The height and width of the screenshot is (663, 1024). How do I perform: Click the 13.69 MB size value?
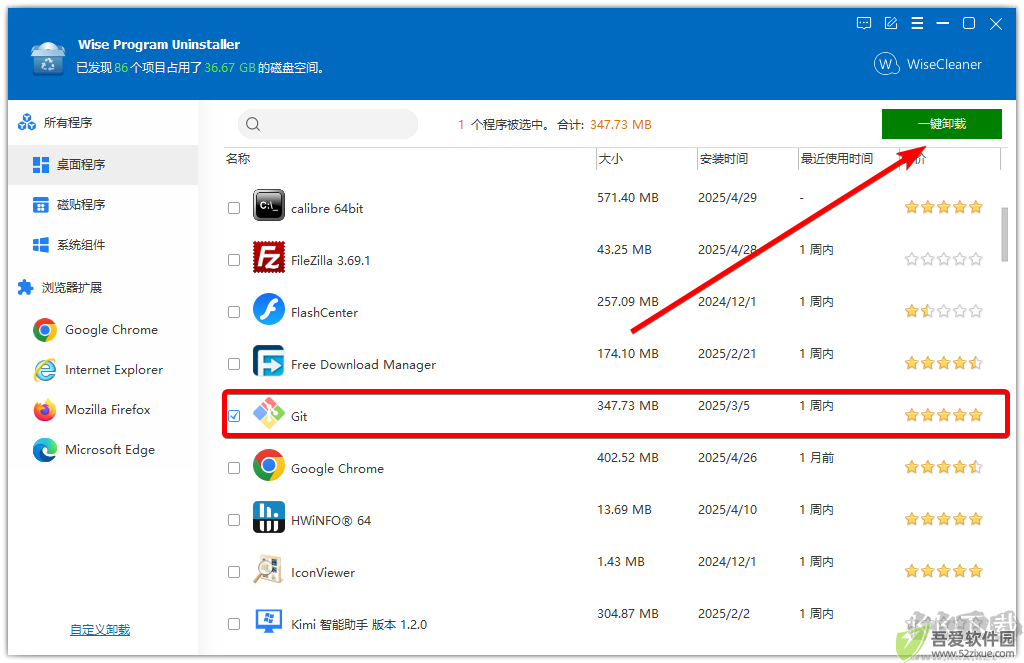click(624, 509)
